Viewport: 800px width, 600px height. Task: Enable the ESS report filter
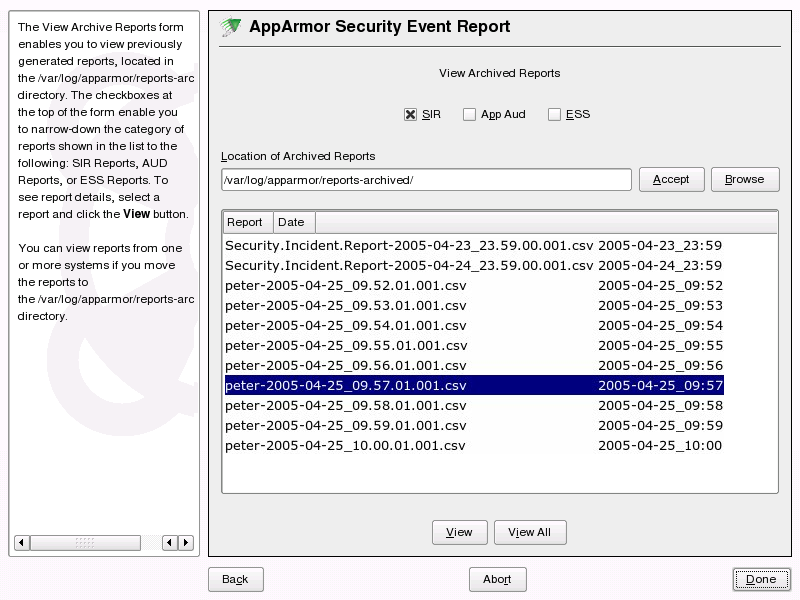pos(554,114)
